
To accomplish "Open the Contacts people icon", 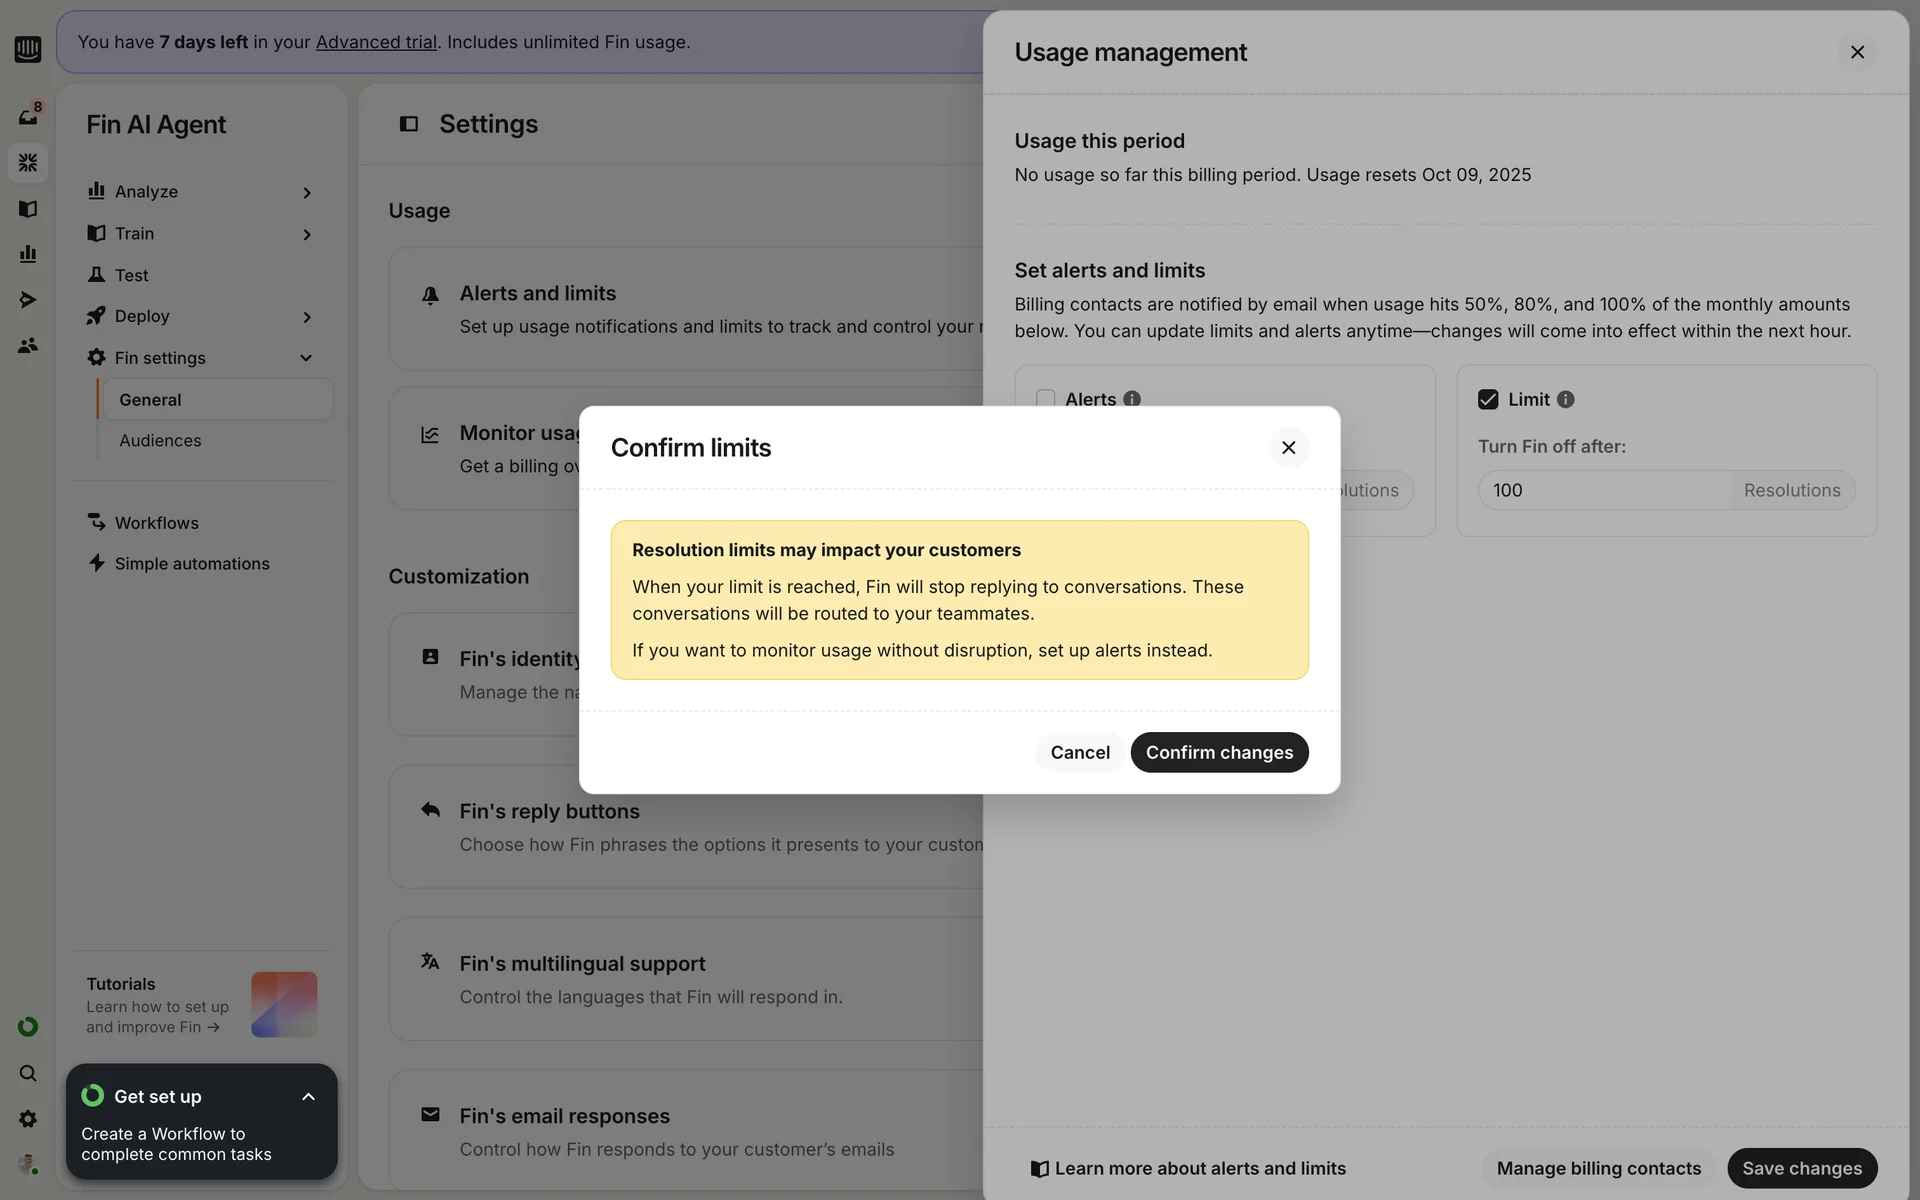I will pos(27,346).
